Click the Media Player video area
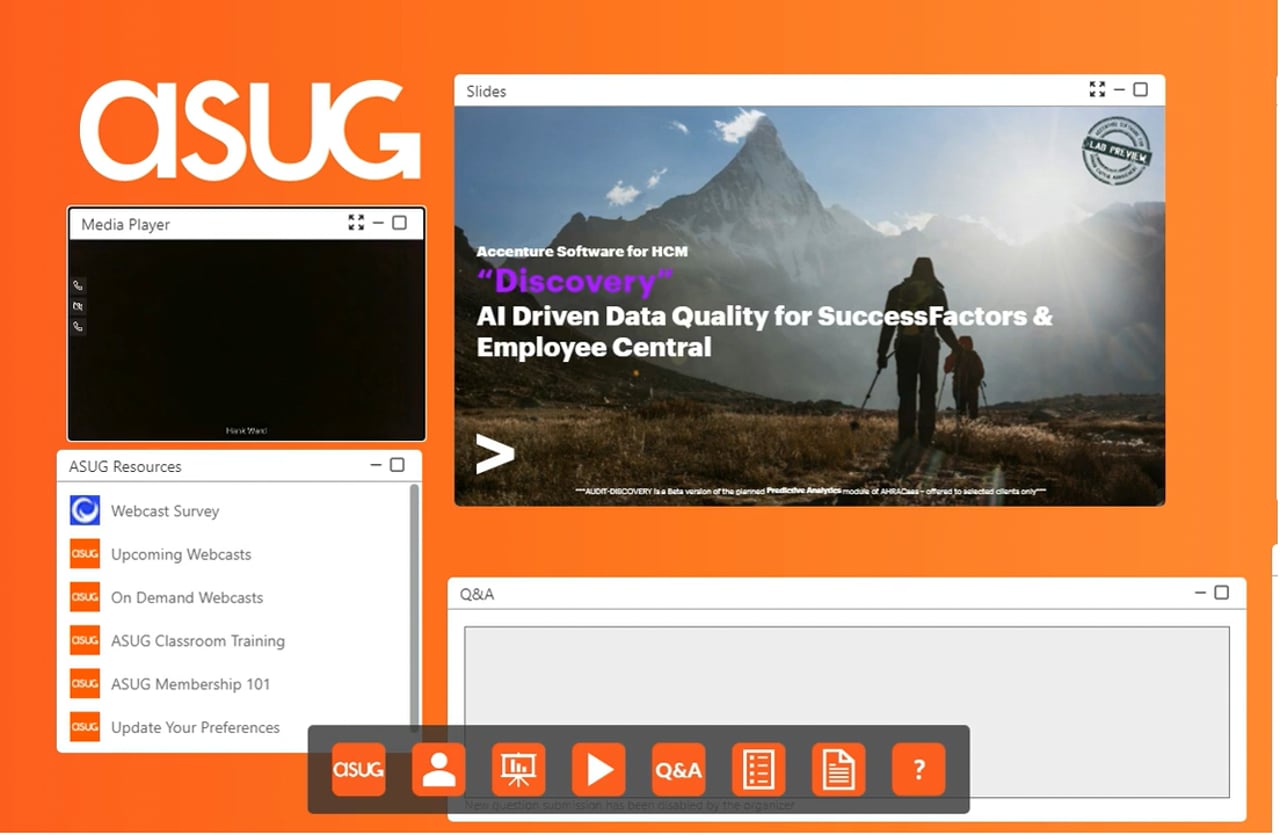Screen dimensions: 1280x835 point(246,339)
